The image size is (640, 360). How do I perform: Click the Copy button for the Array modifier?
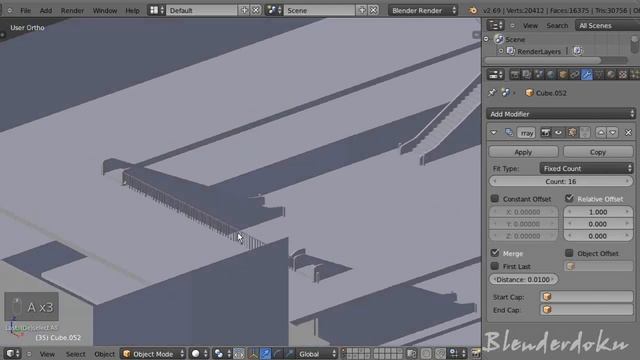[598, 152]
